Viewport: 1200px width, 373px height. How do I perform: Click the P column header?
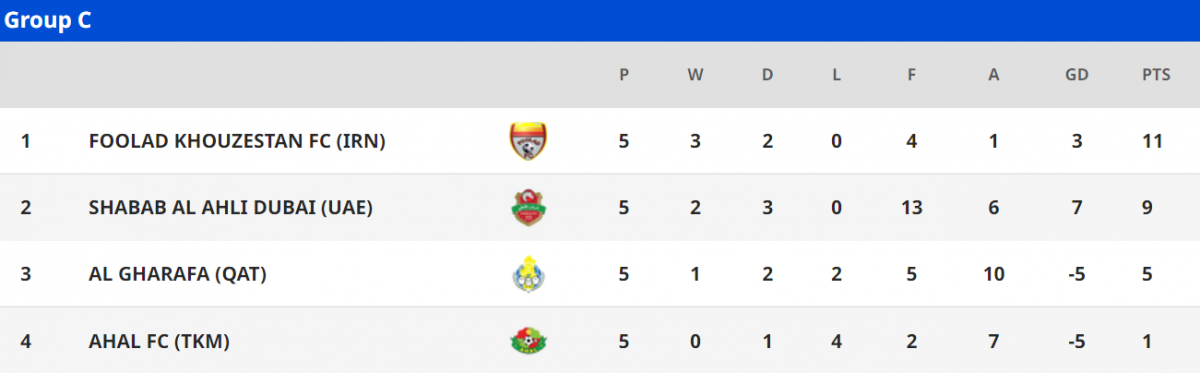point(624,75)
